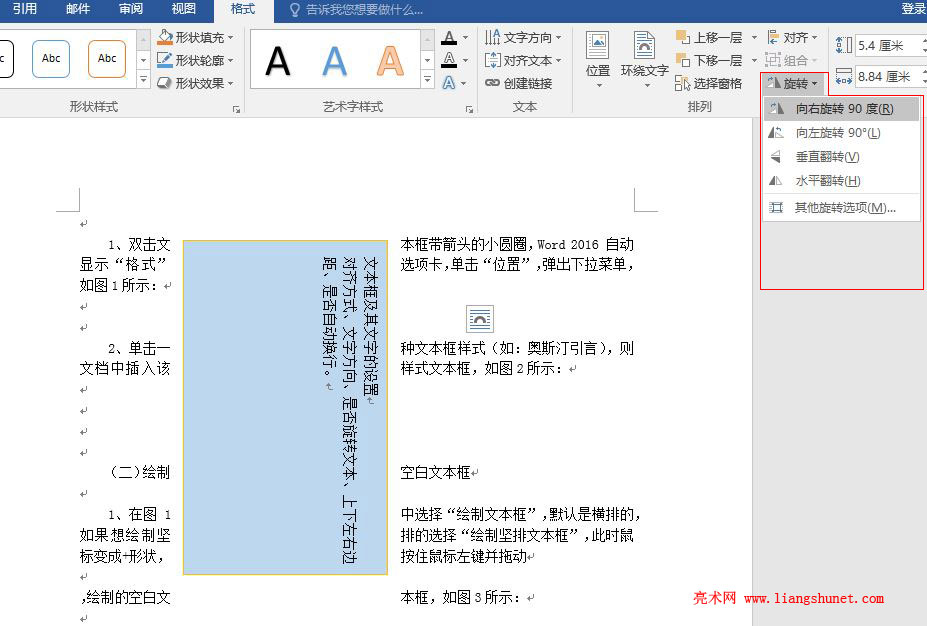The height and width of the screenshot is (626, 927).
Task: Click the shape effects icon
Action: tap(165, 83)
